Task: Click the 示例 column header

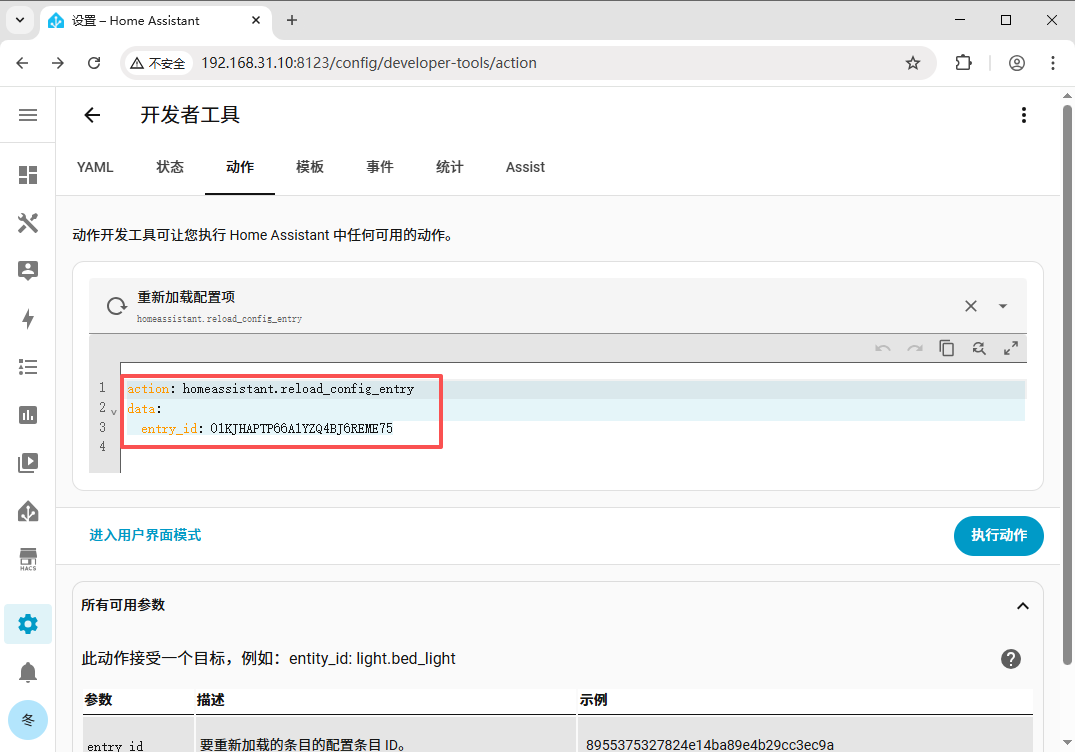Action: point(593,700)
